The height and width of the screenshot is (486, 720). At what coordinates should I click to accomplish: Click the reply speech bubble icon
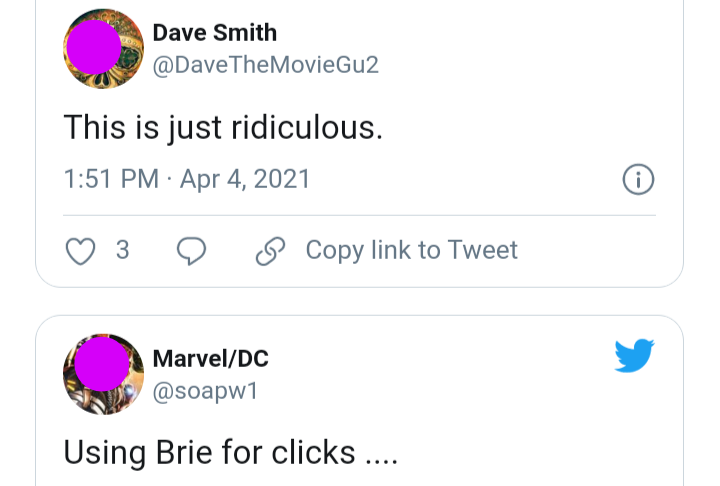(x=191, y=250)
